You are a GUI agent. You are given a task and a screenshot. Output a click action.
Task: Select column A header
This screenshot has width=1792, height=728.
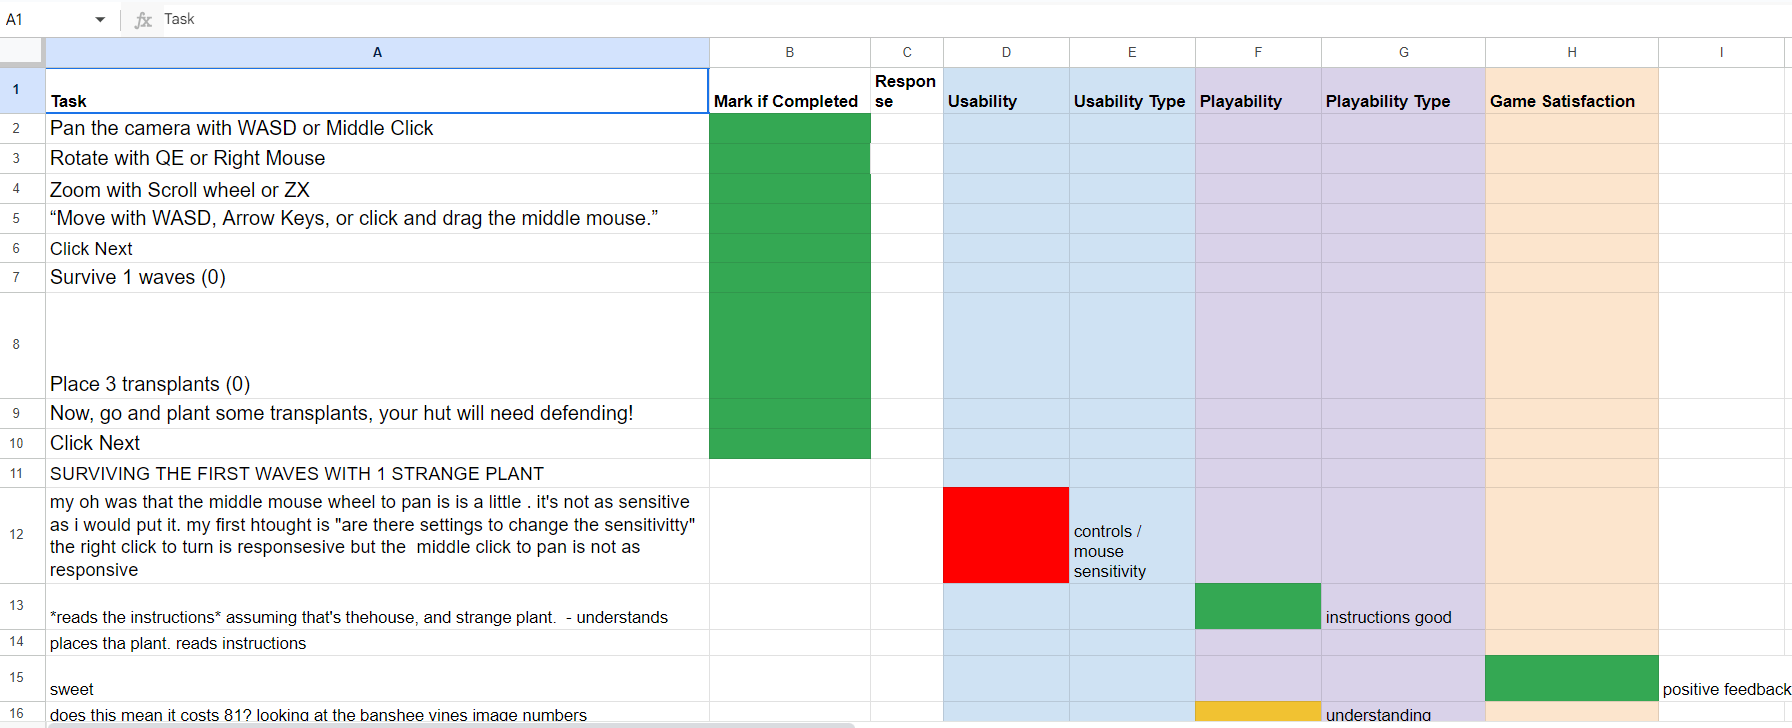(x=377, y=52)
